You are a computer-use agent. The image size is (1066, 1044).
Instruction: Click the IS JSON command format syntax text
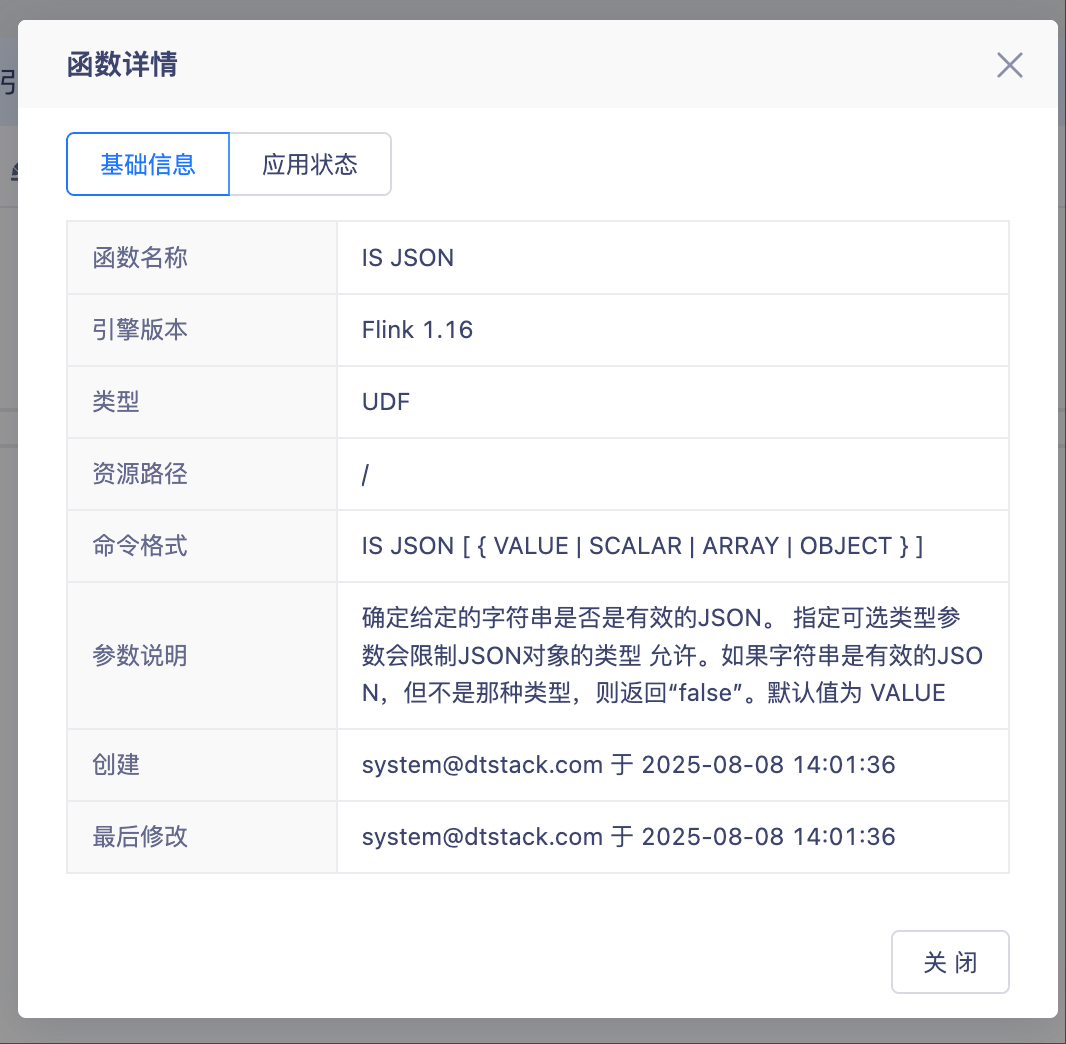pyautogui.click(x=642, y=546)
